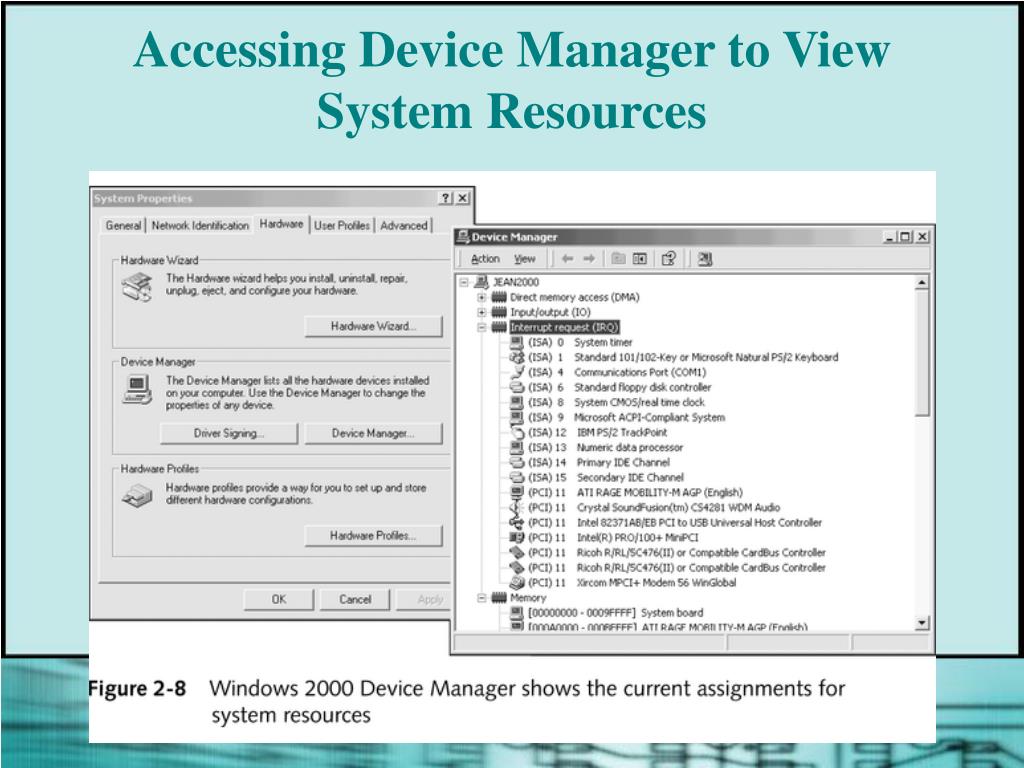Click the System timer device icon
Screen dimensions: 1024x768
[x=517, y=342]
